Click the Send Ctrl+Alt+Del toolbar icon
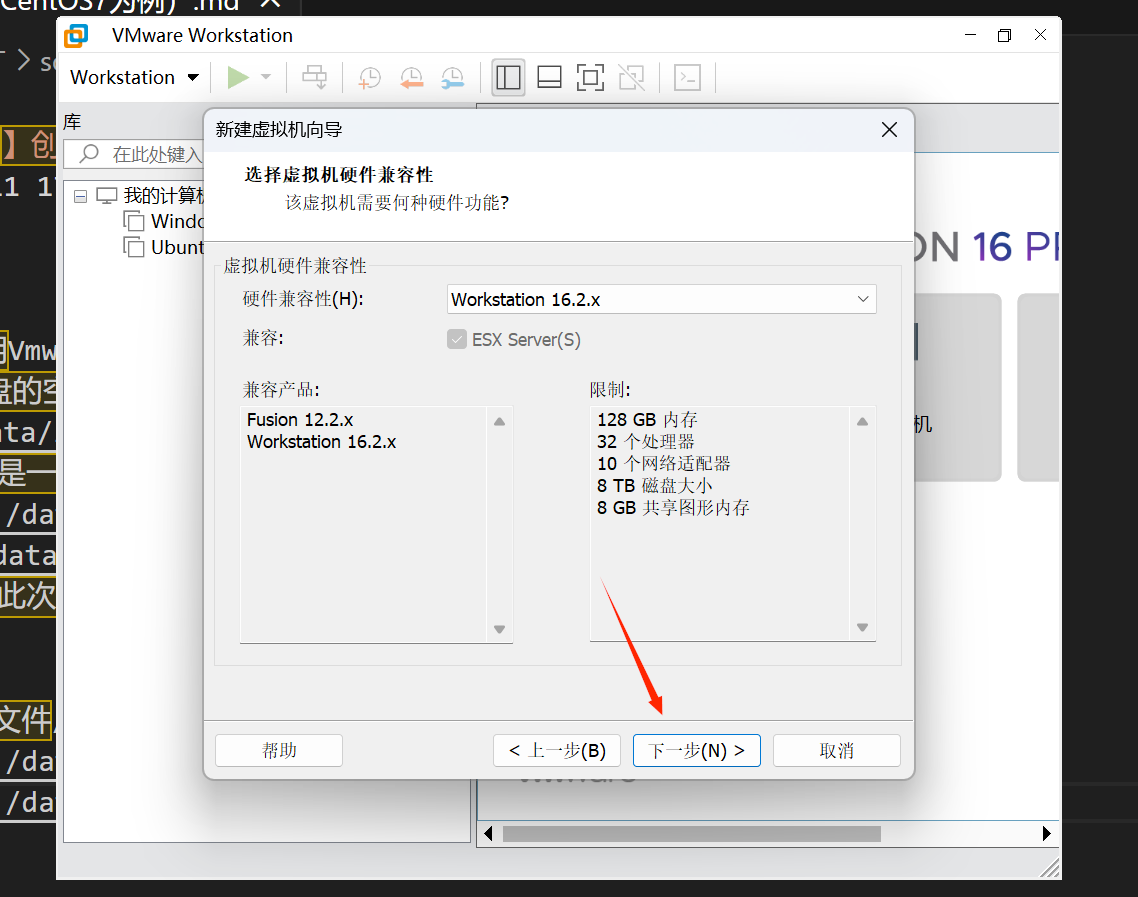 [315, 77]
